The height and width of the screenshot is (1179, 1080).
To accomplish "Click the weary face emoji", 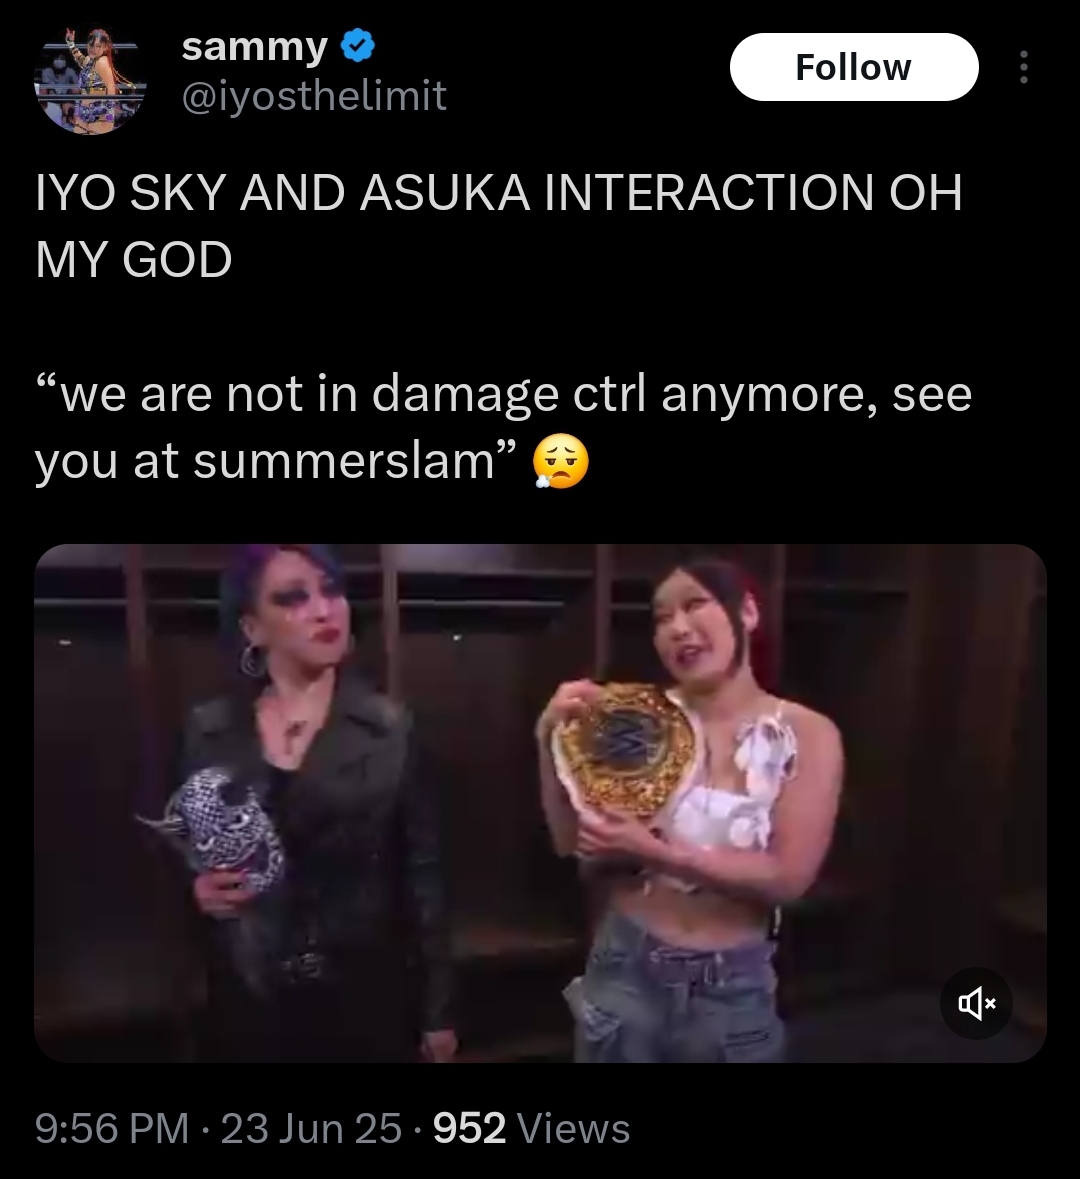I will click(x=560, y=463).
